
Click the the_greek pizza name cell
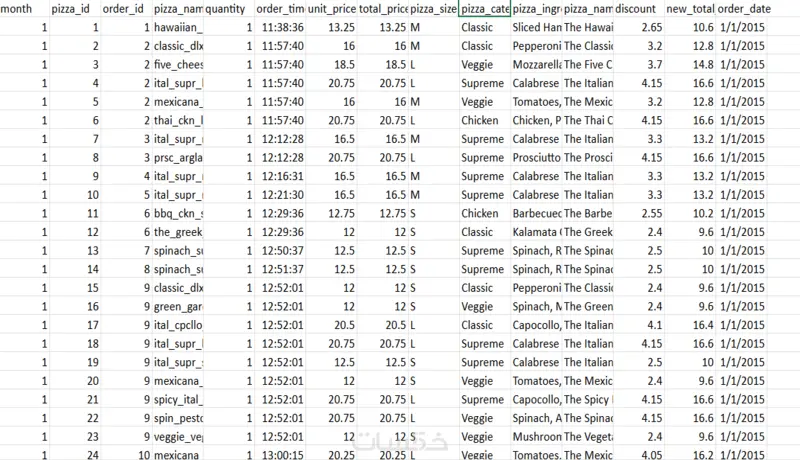pyautogui.click(x=178, y=232)
